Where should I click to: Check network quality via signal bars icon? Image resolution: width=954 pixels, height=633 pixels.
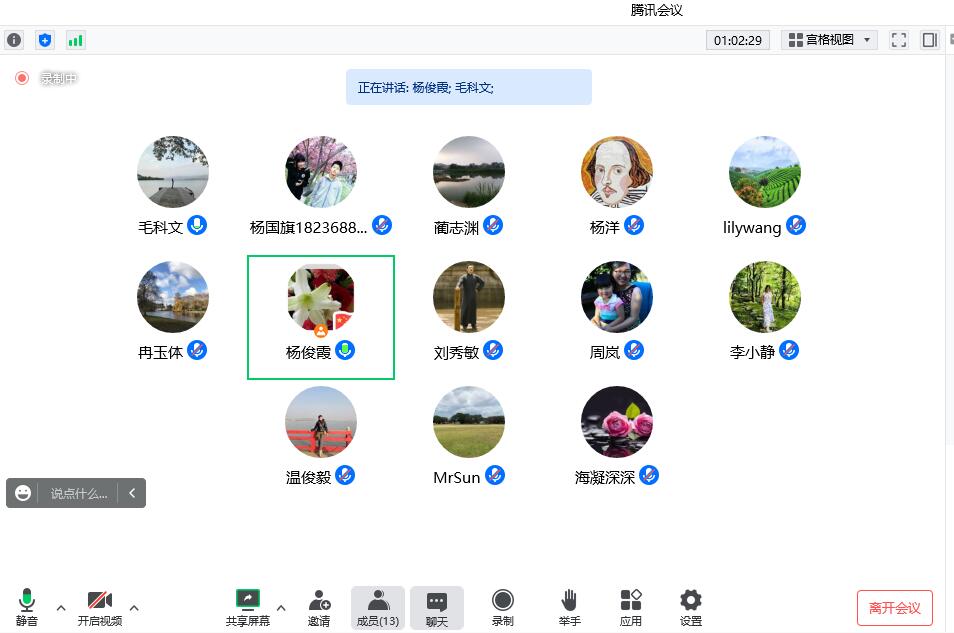coord(76,40)
